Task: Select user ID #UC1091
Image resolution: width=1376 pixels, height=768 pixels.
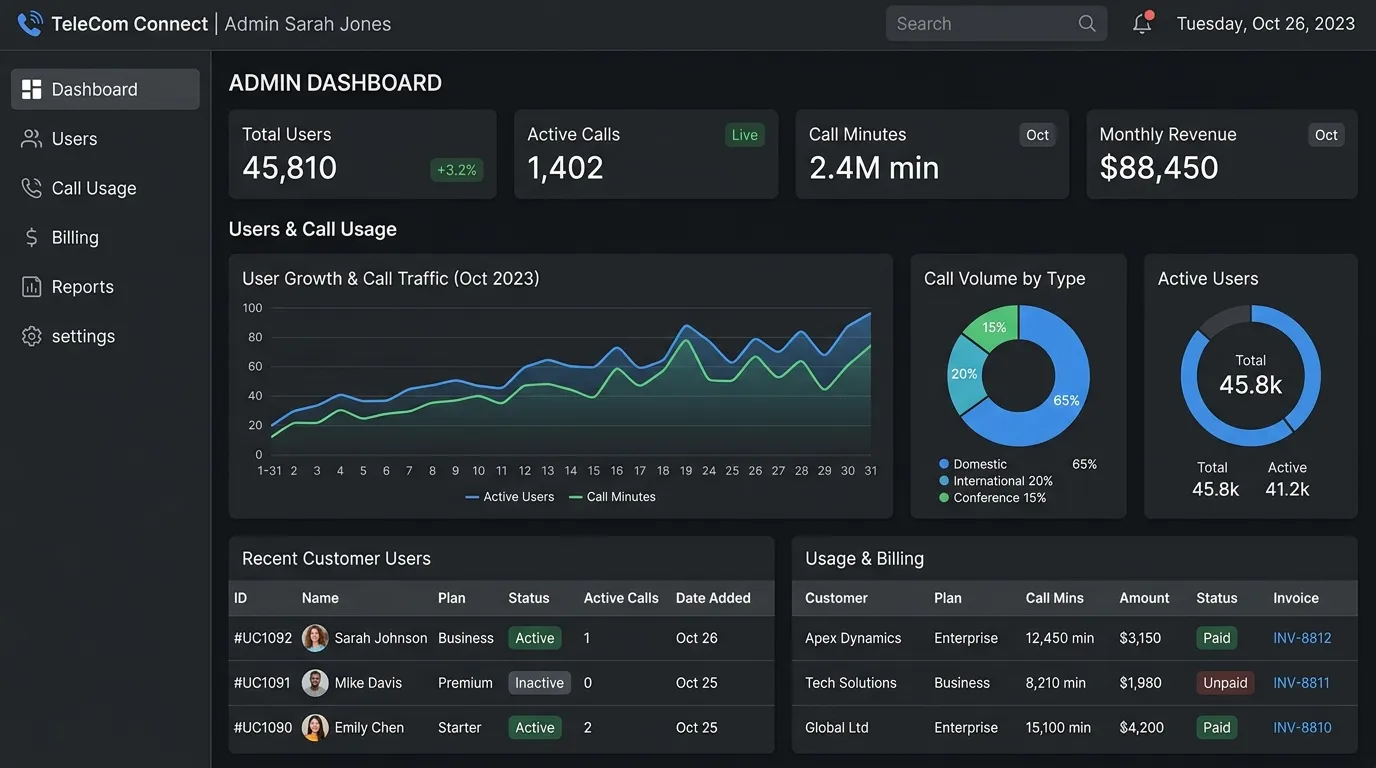Action: coord(262,683)
